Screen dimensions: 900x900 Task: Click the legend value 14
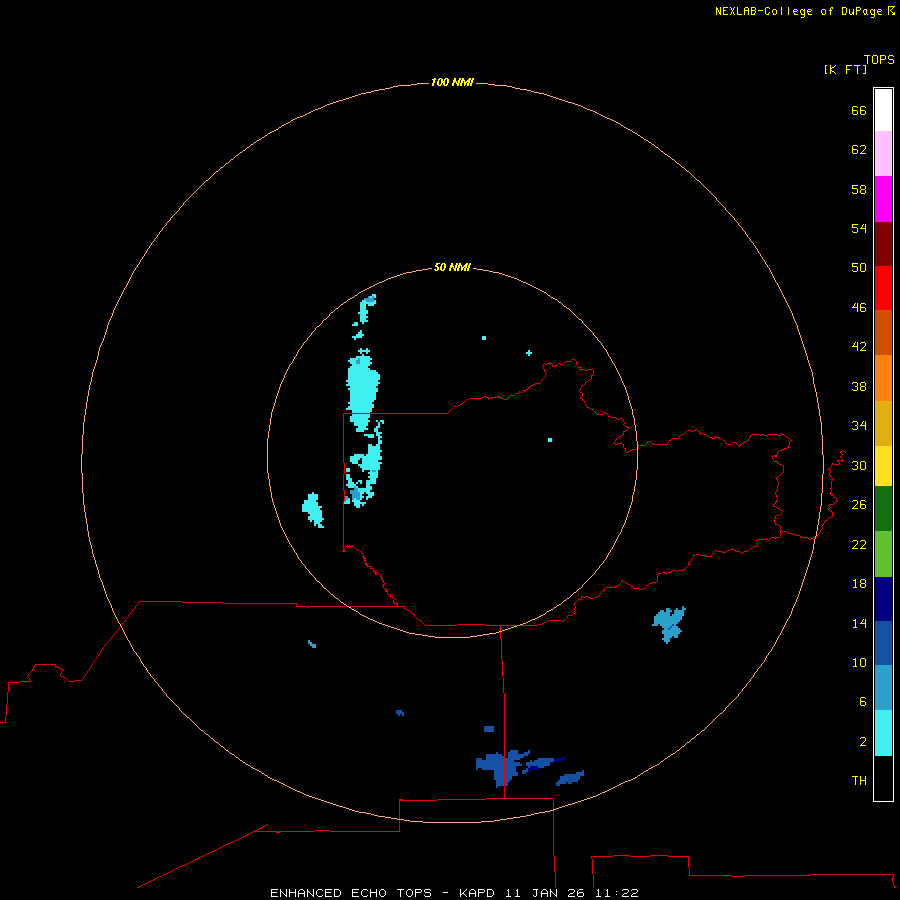pos(859,623)
